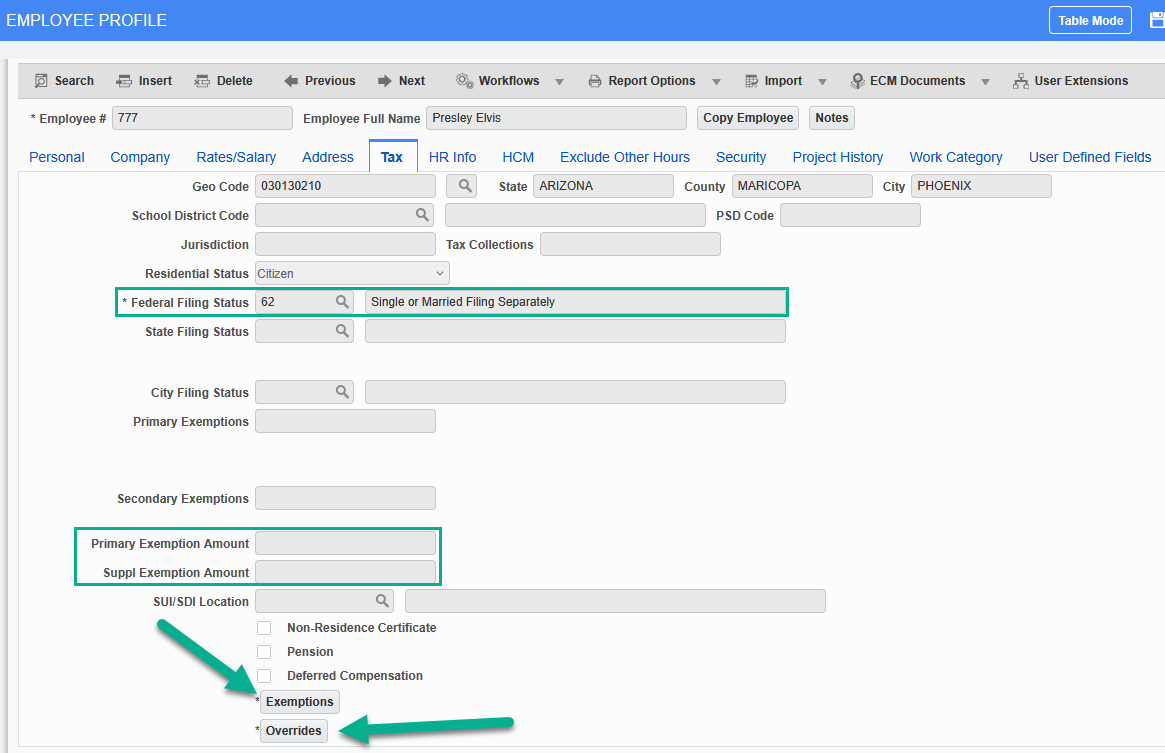Open the HR Info tab

pos(452,157)
